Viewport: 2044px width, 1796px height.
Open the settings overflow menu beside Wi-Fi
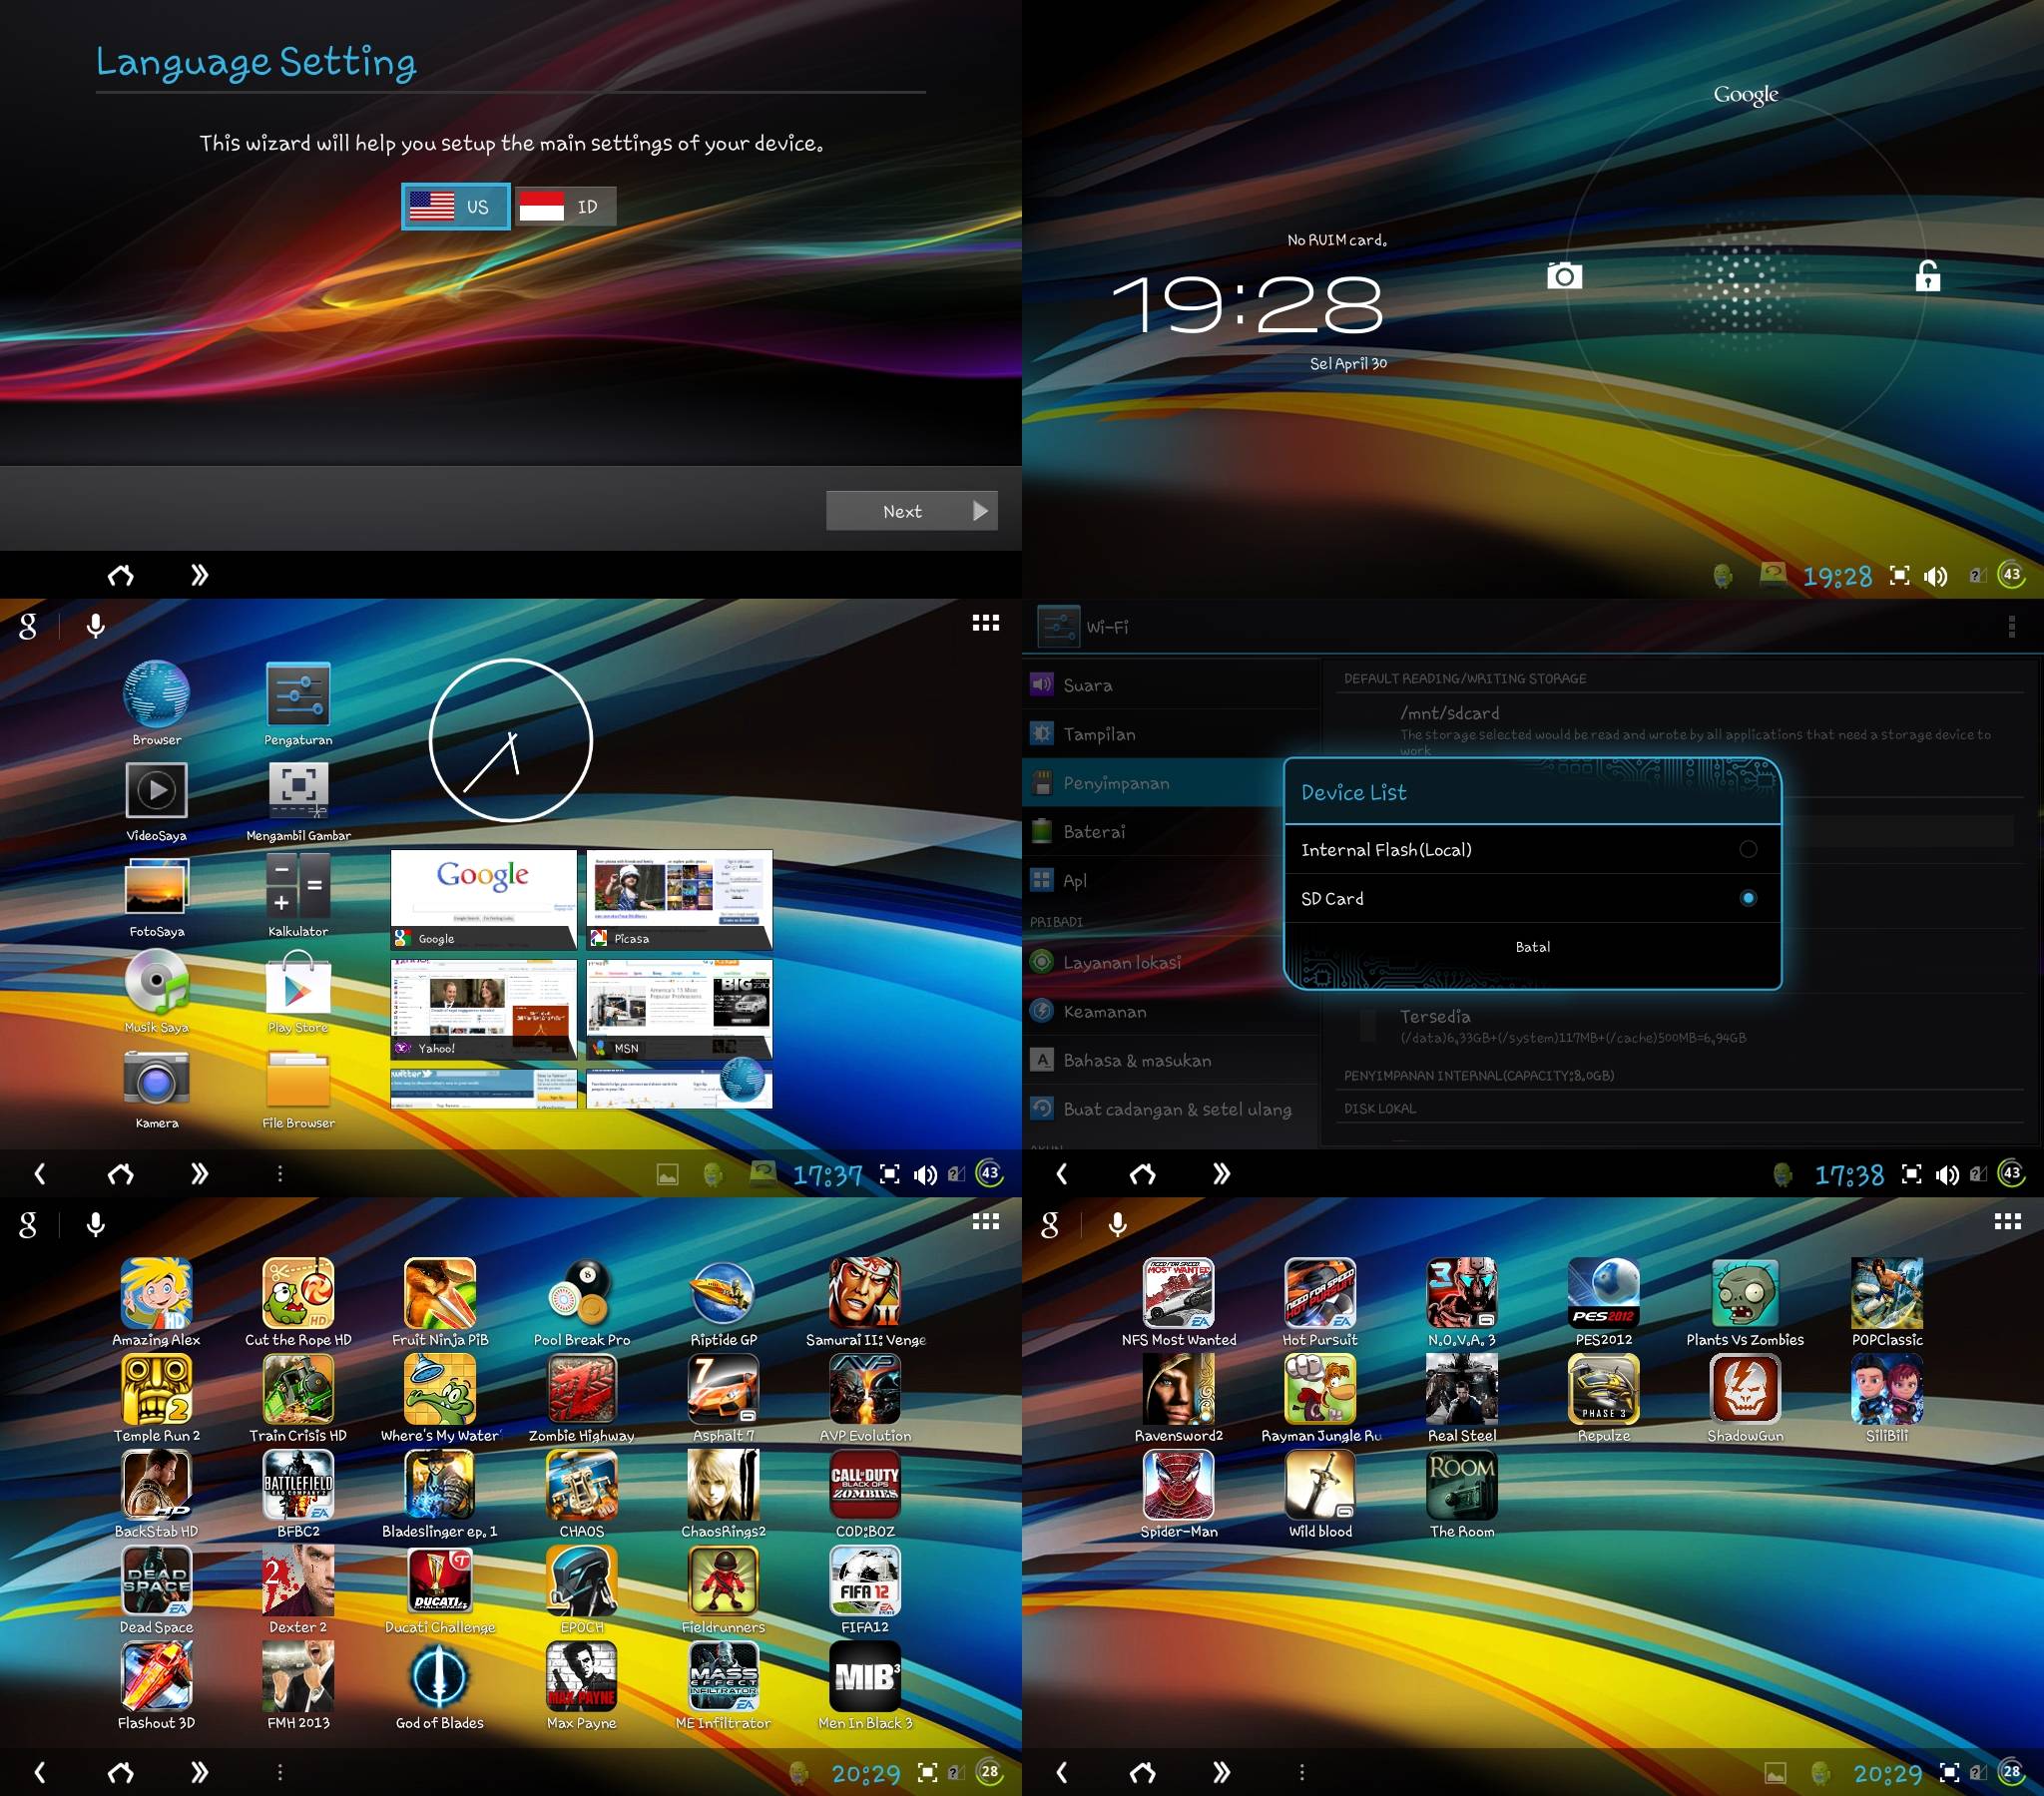point(2011,627)
